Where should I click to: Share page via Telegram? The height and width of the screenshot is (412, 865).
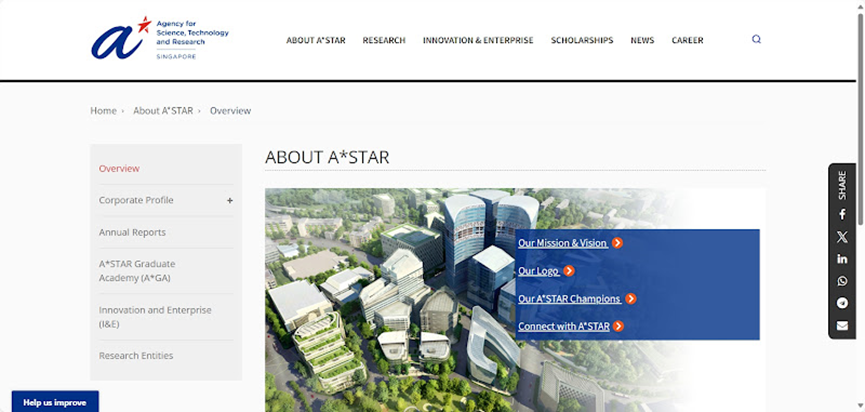(842, 303)
